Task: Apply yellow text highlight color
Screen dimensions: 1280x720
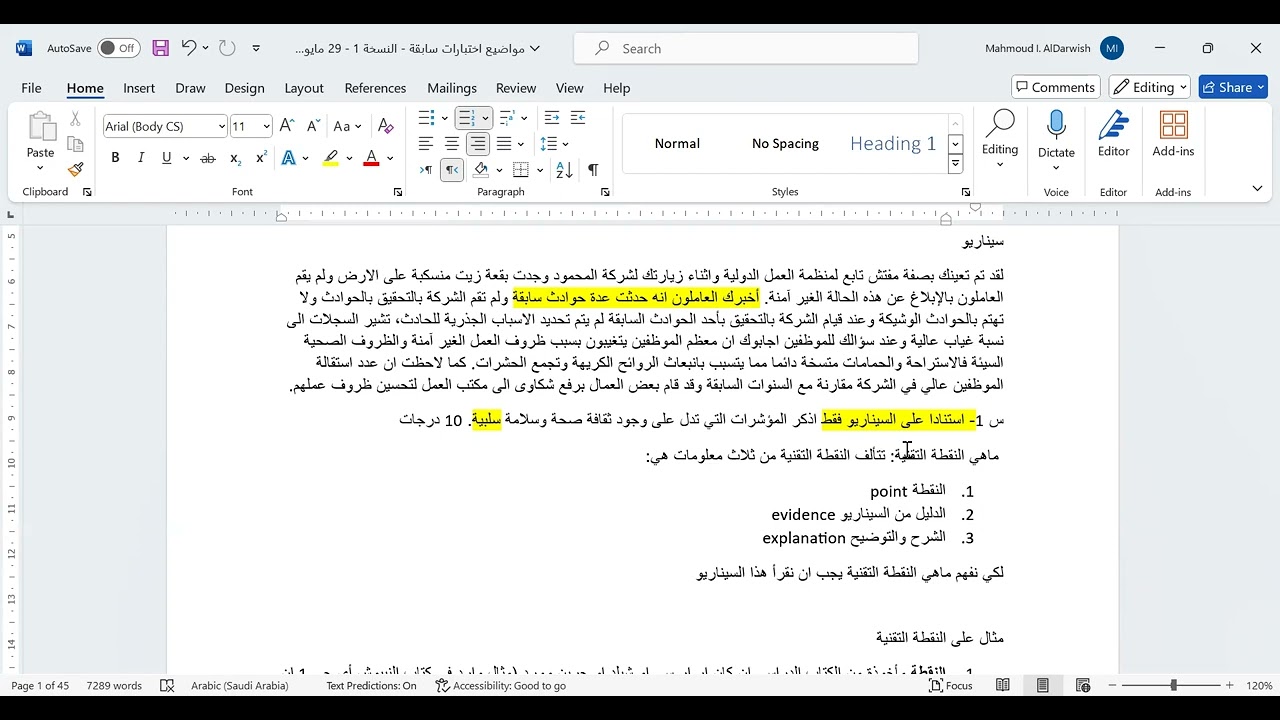Action: [x=331, y=158]
